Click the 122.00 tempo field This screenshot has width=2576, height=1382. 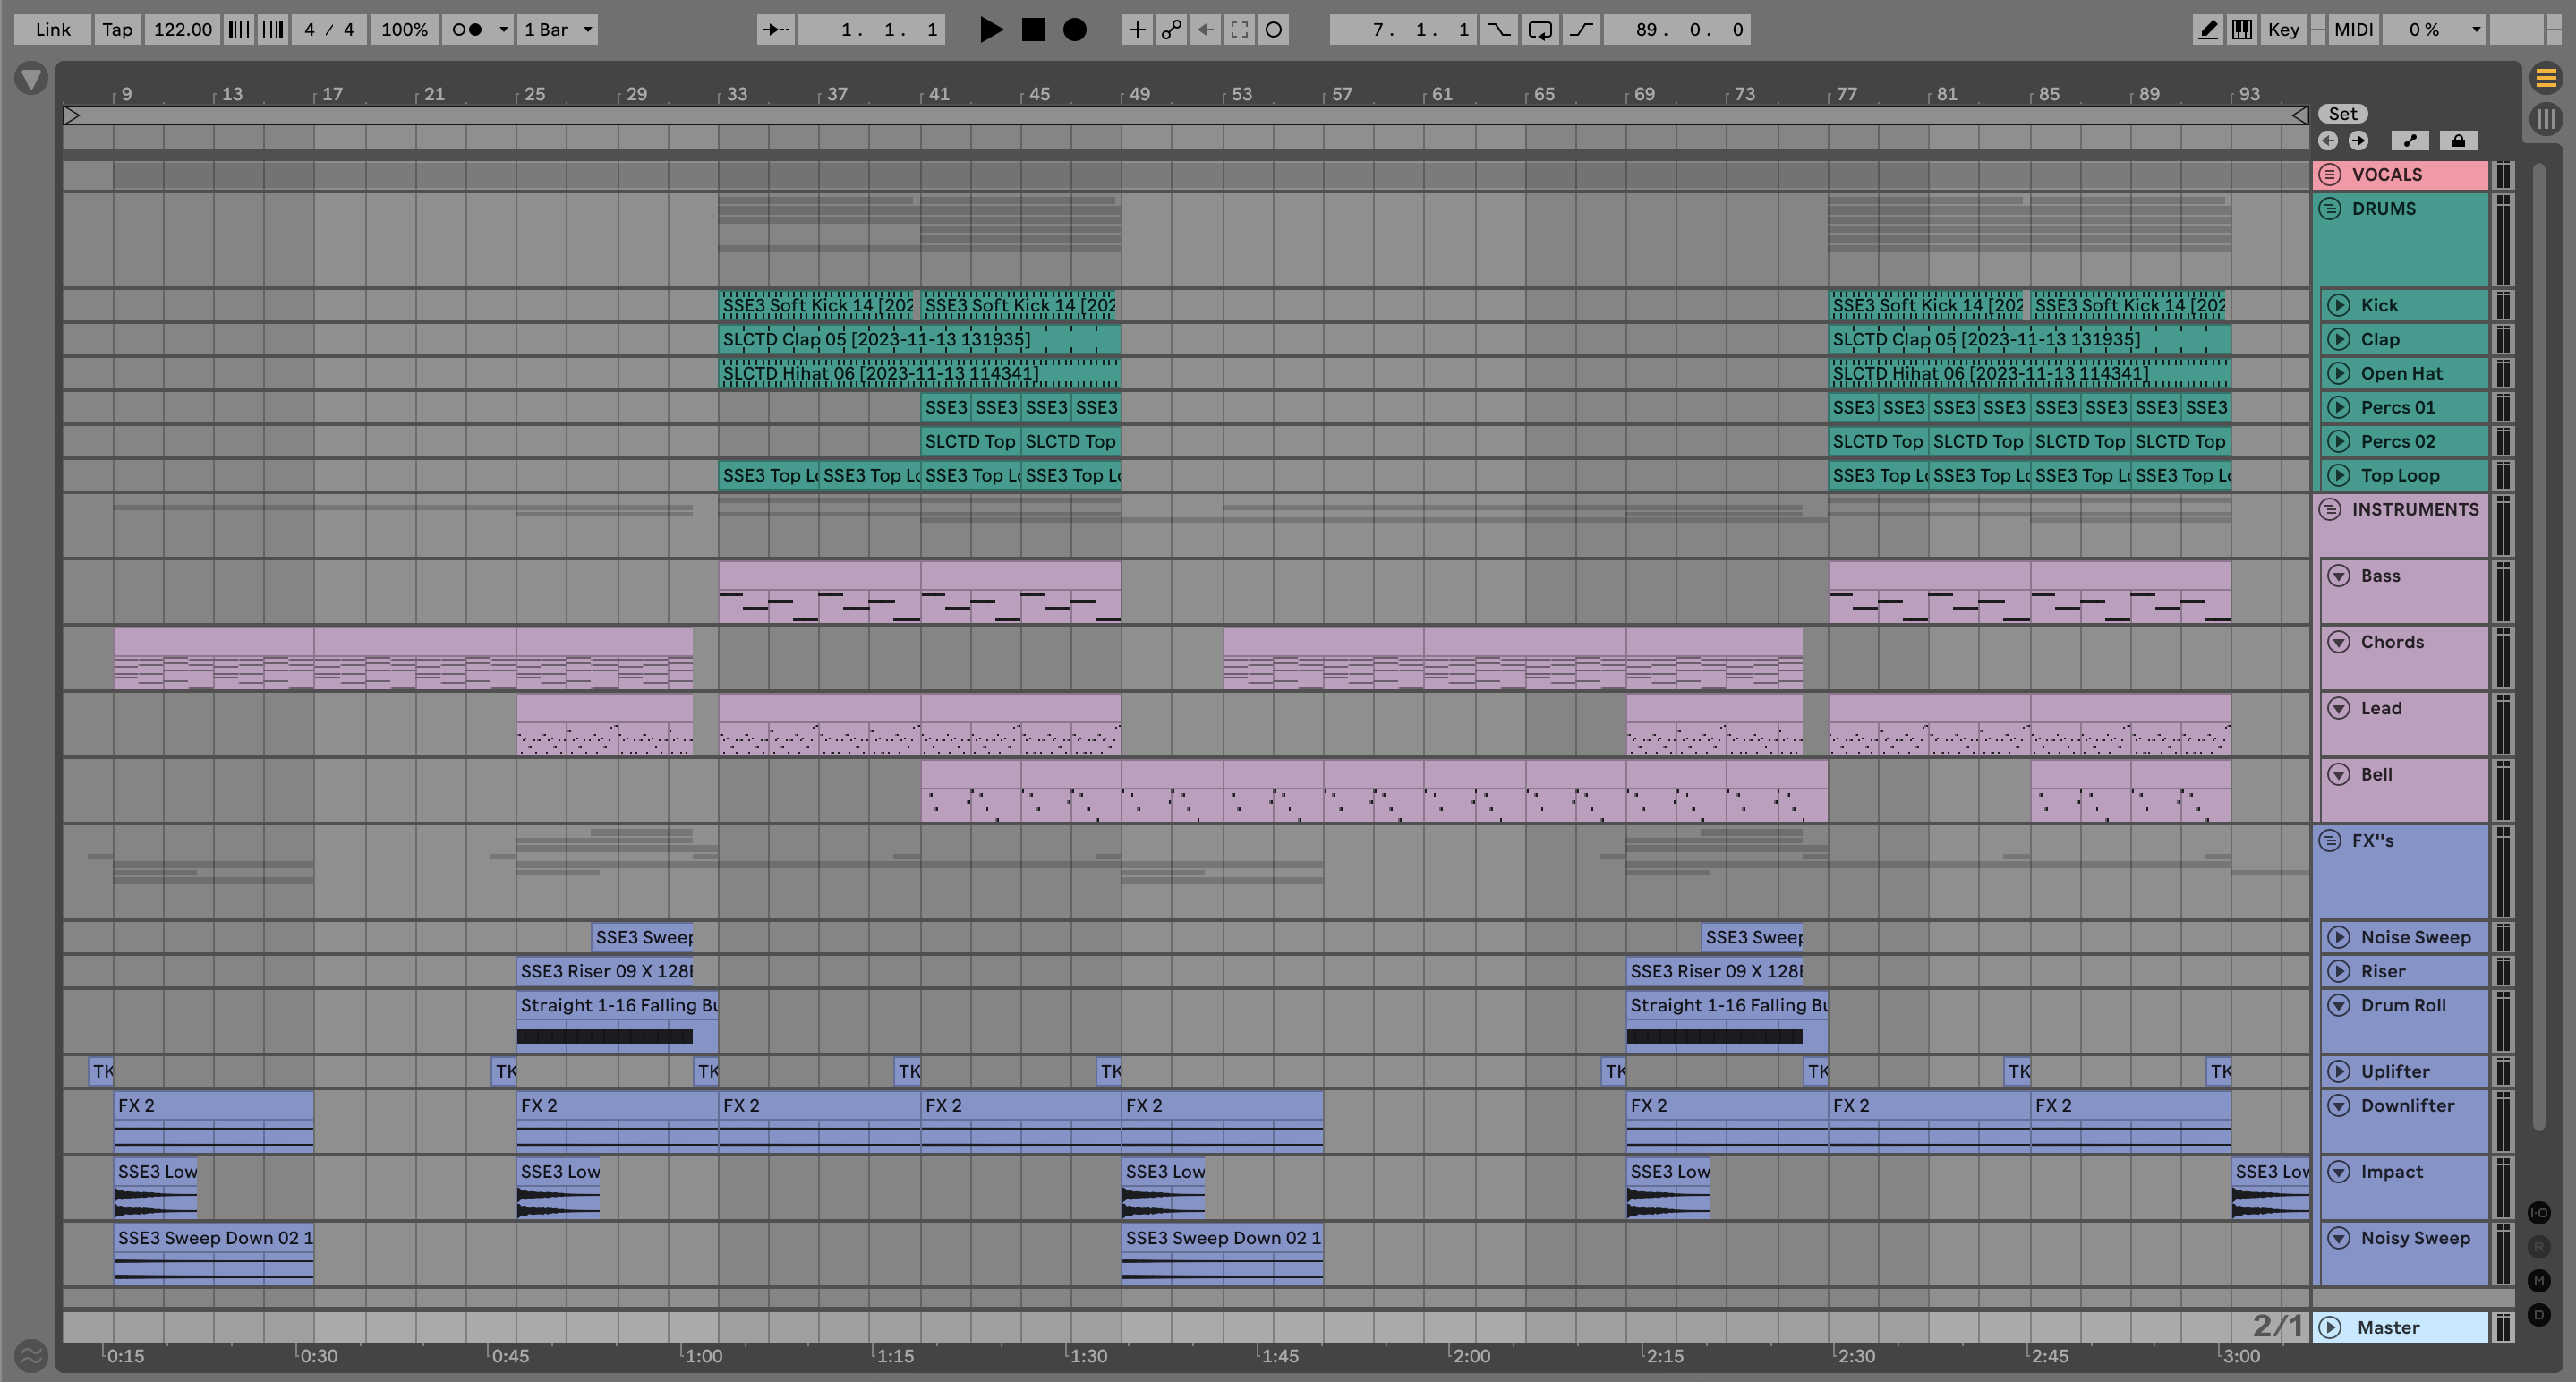pyautogui.click(x=182, y=29)
